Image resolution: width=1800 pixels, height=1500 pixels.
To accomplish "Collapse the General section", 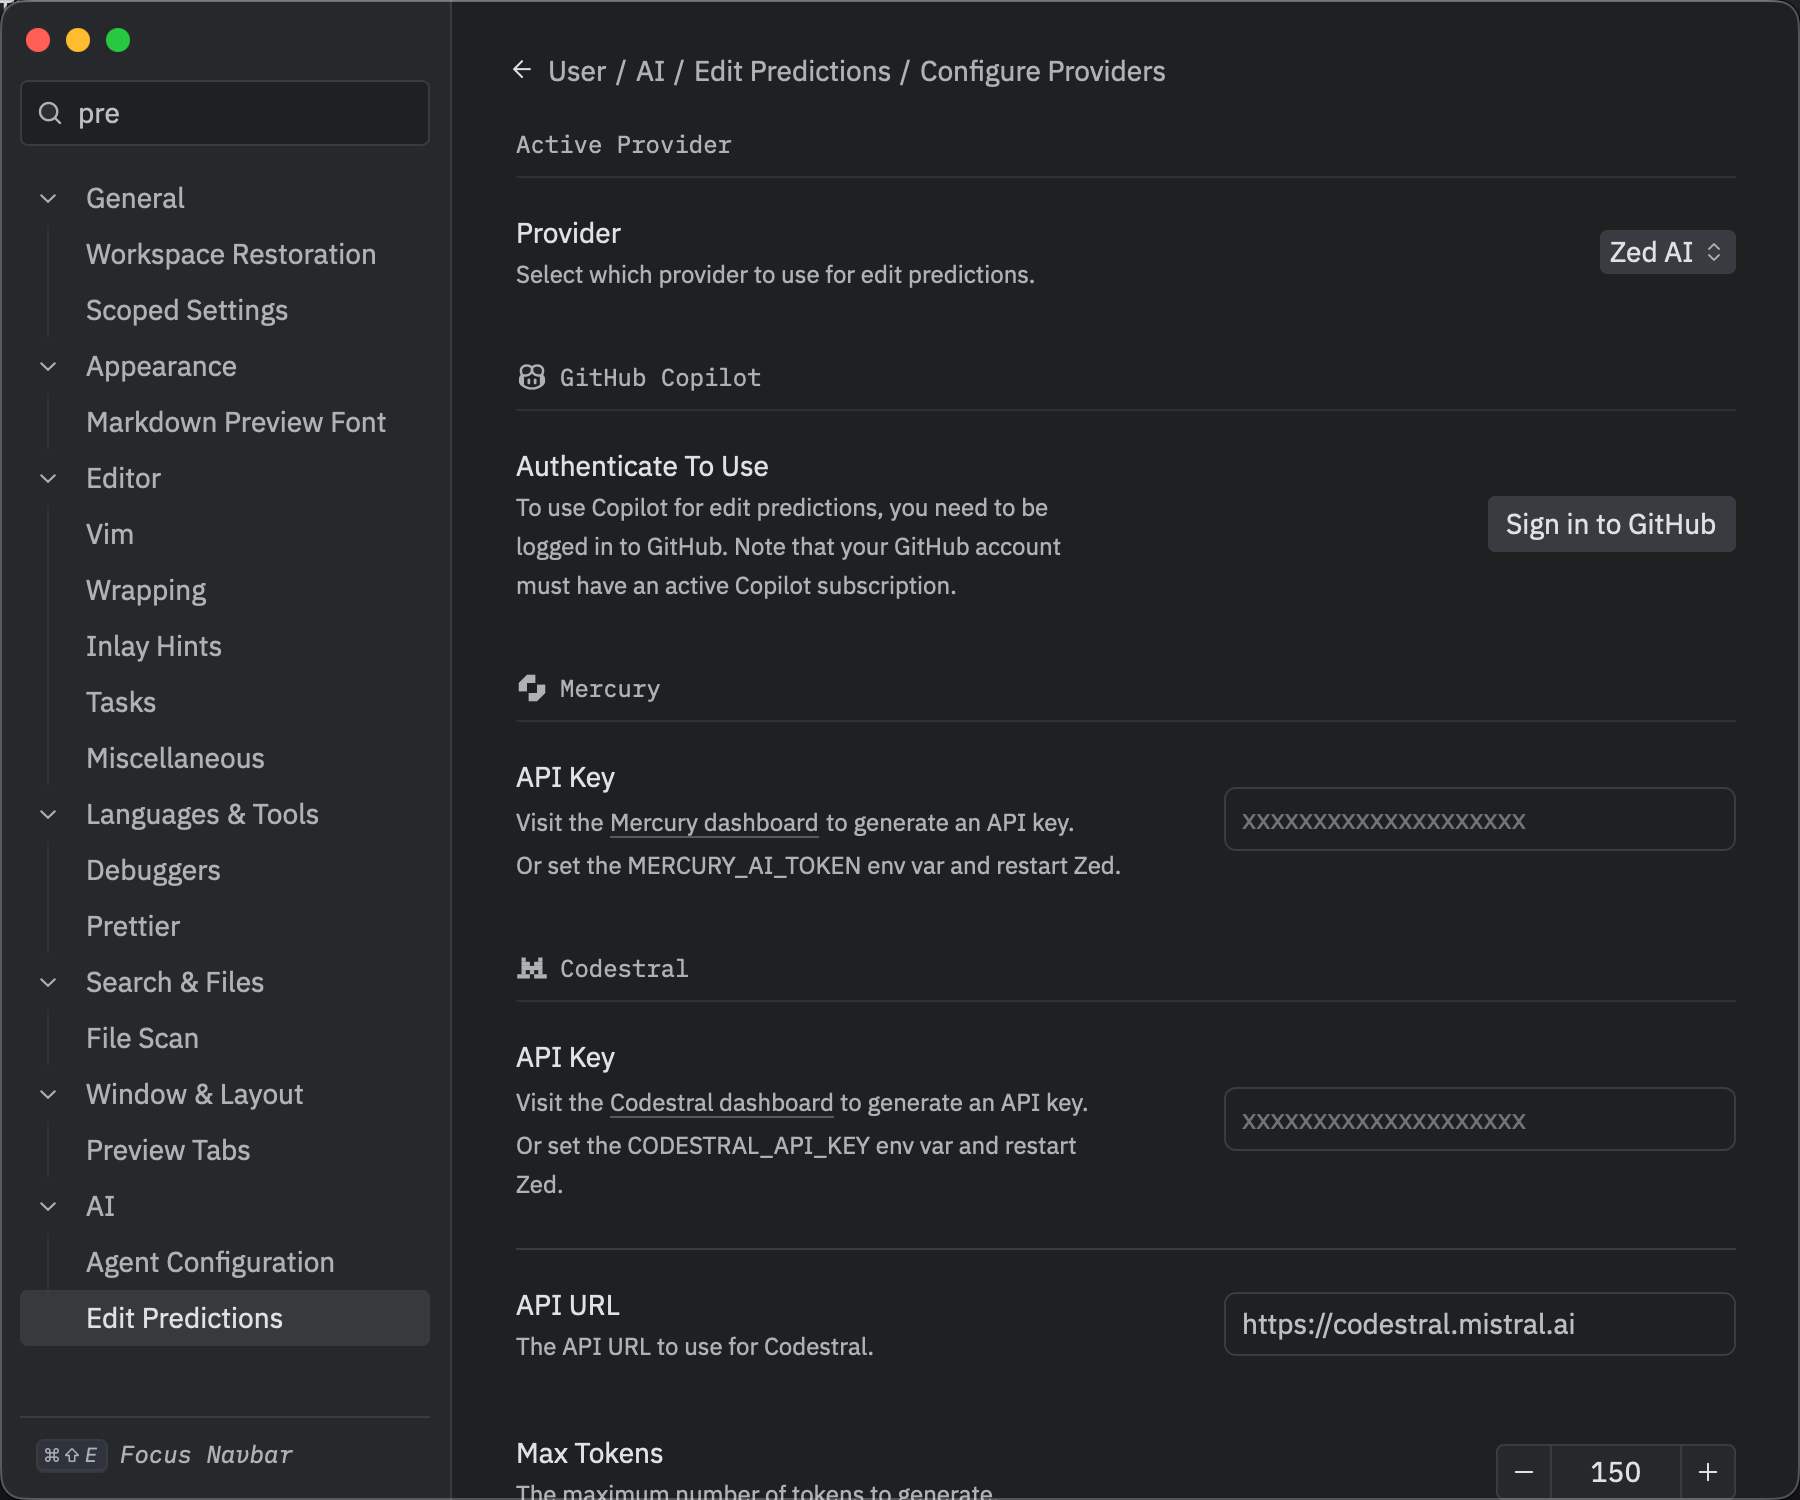I will coord(48,198).
